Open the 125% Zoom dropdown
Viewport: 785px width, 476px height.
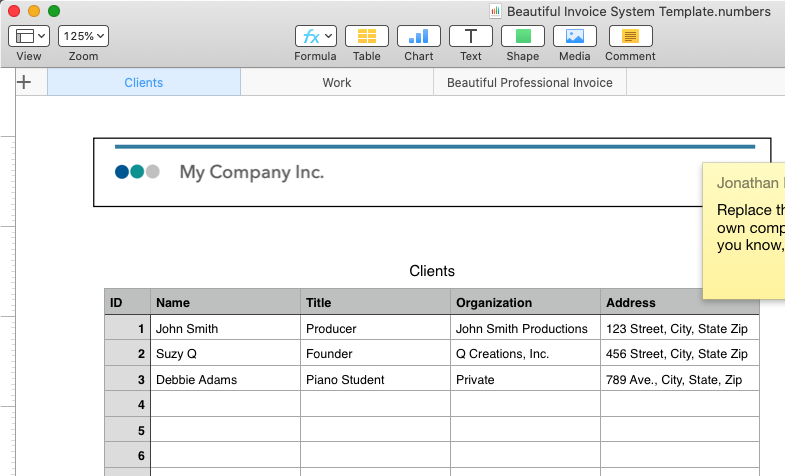point(84,36)
